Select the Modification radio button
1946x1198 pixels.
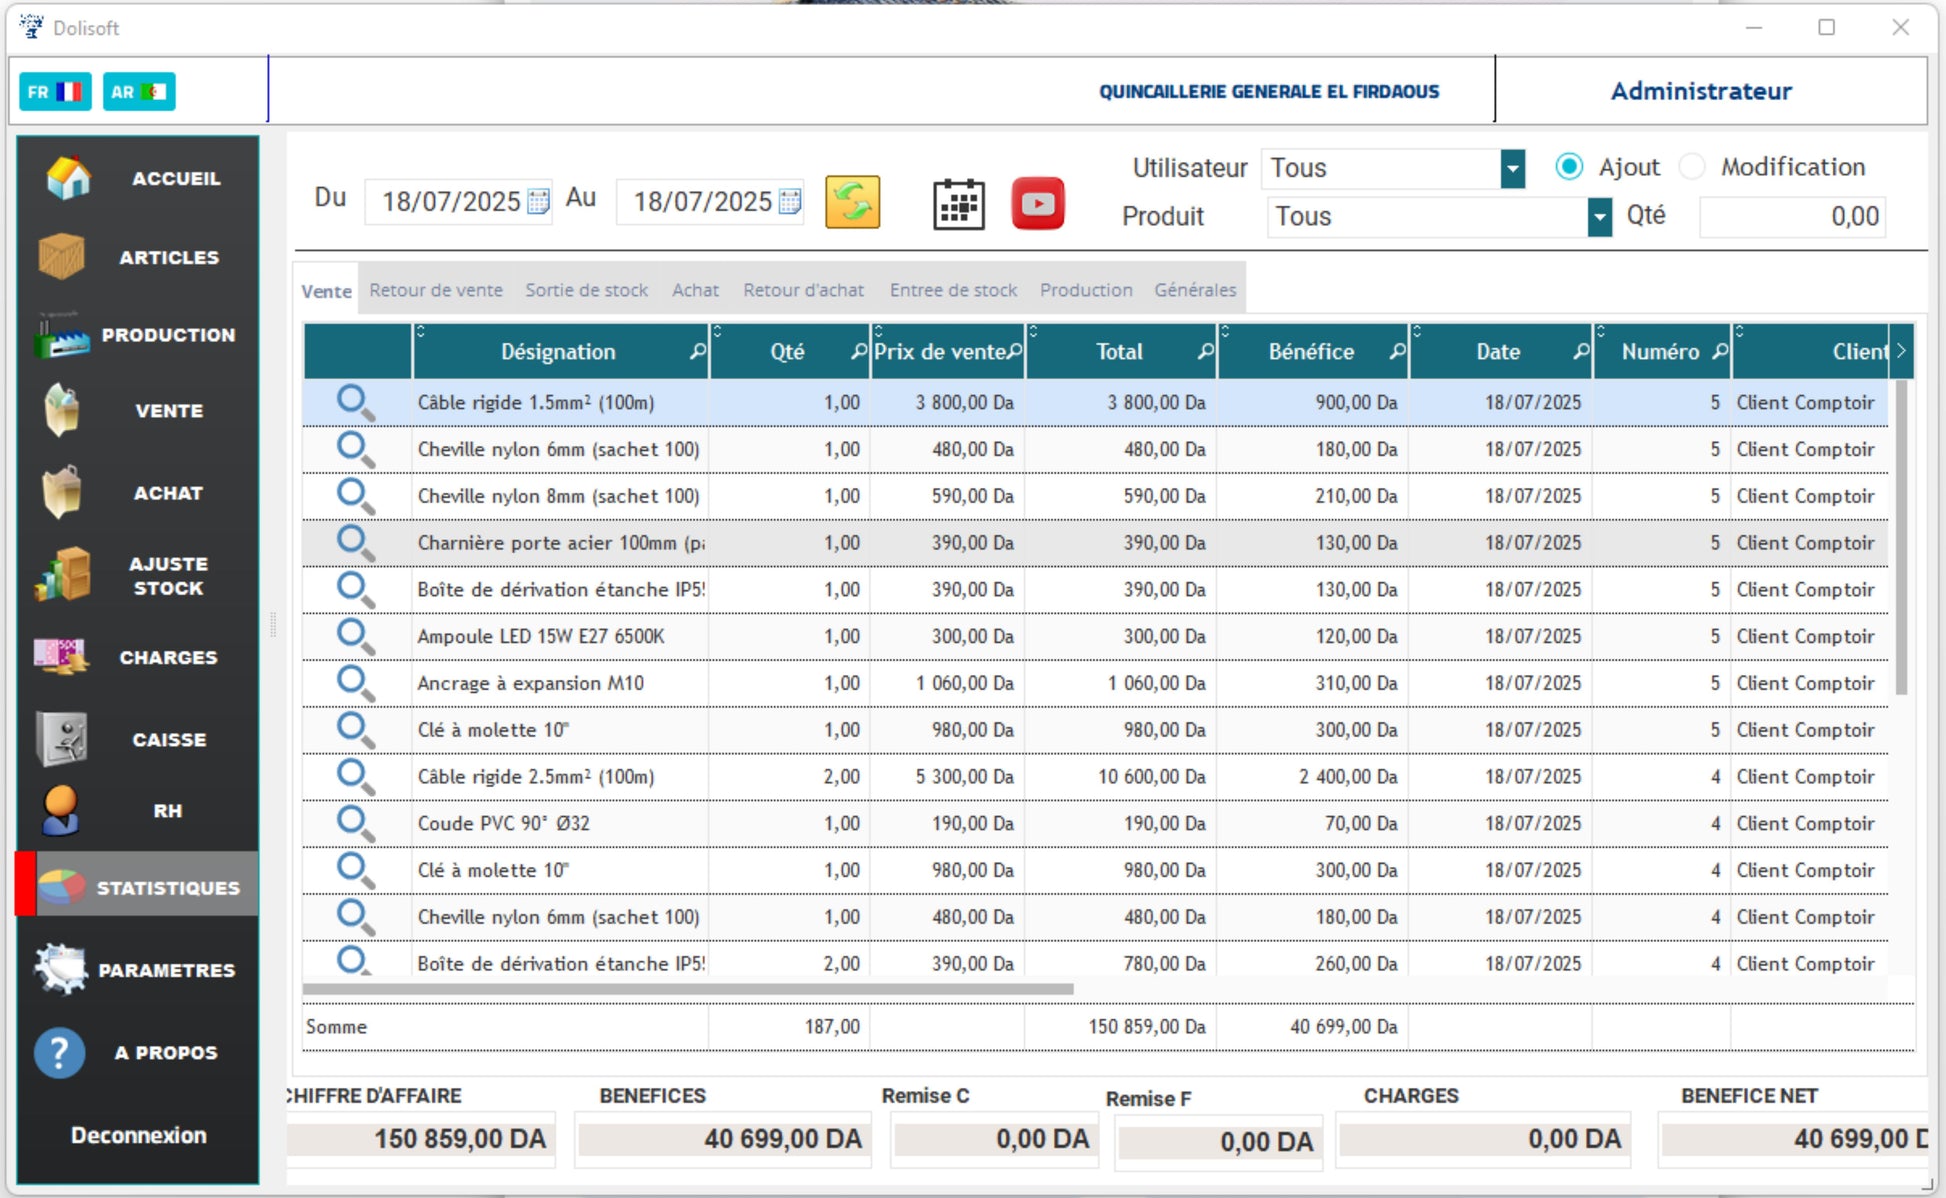tap(1691, 167)
